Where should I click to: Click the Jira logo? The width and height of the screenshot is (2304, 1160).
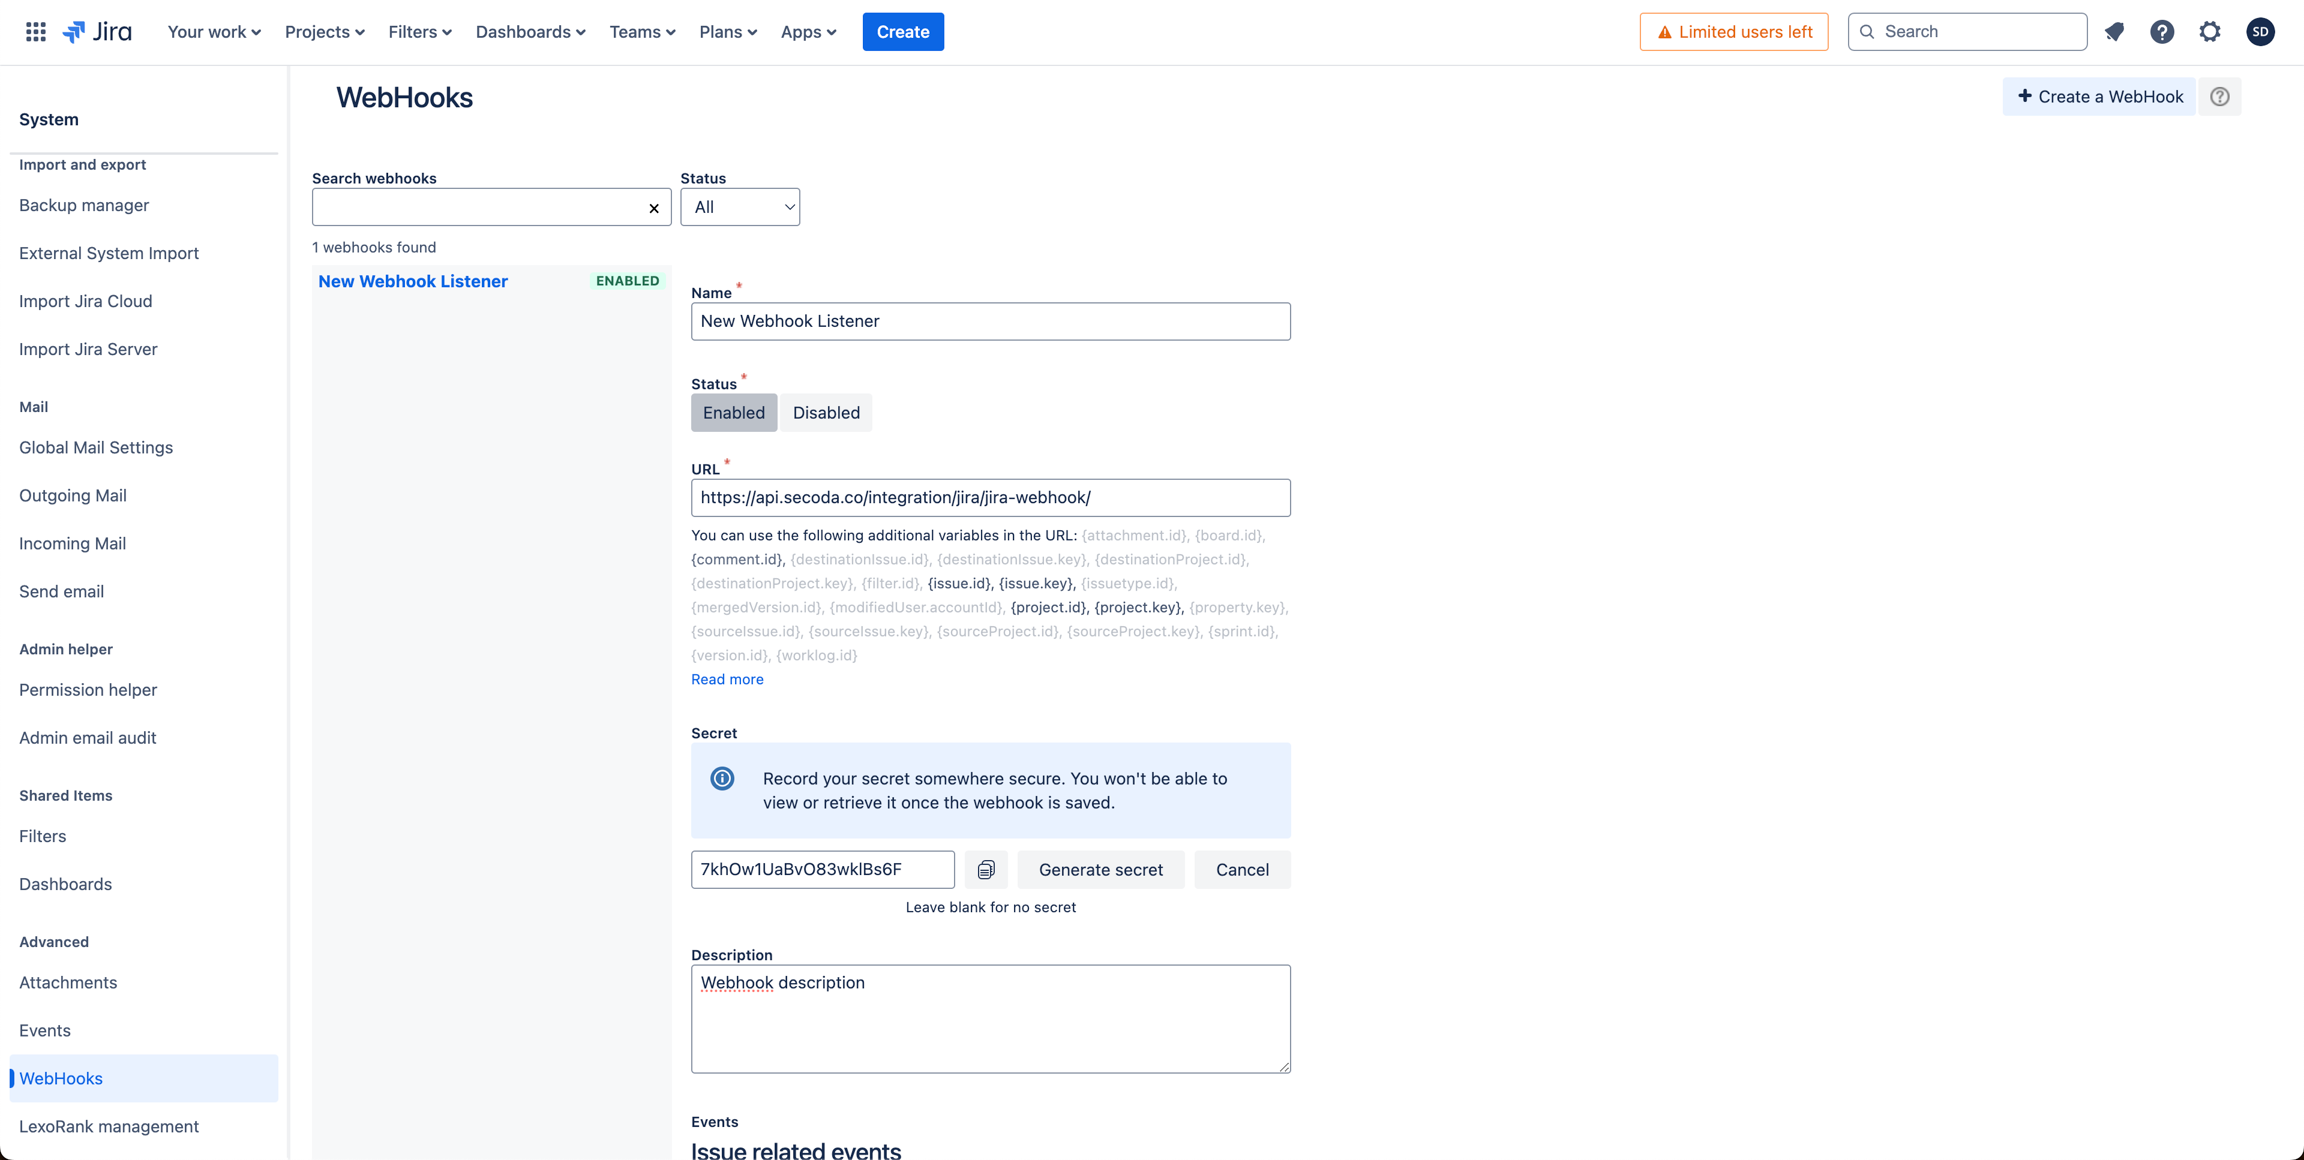(x=97, y=32)
